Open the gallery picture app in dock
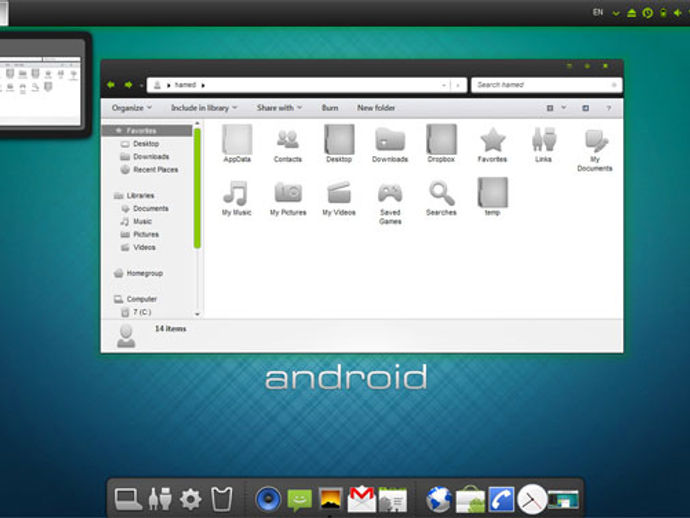 [330, 500]
